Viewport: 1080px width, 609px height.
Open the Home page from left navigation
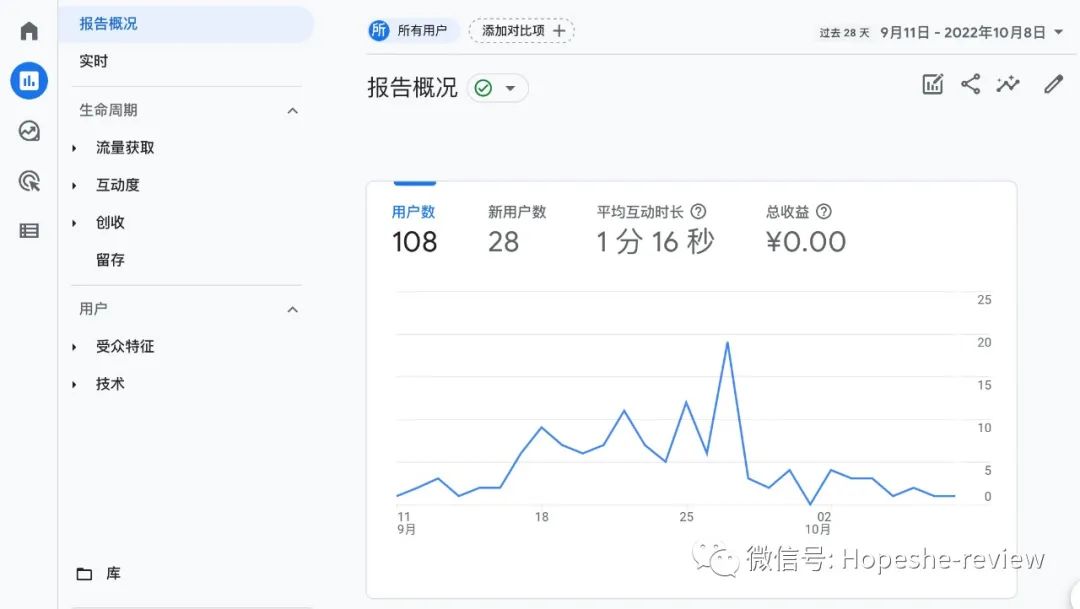pos(28,30)
